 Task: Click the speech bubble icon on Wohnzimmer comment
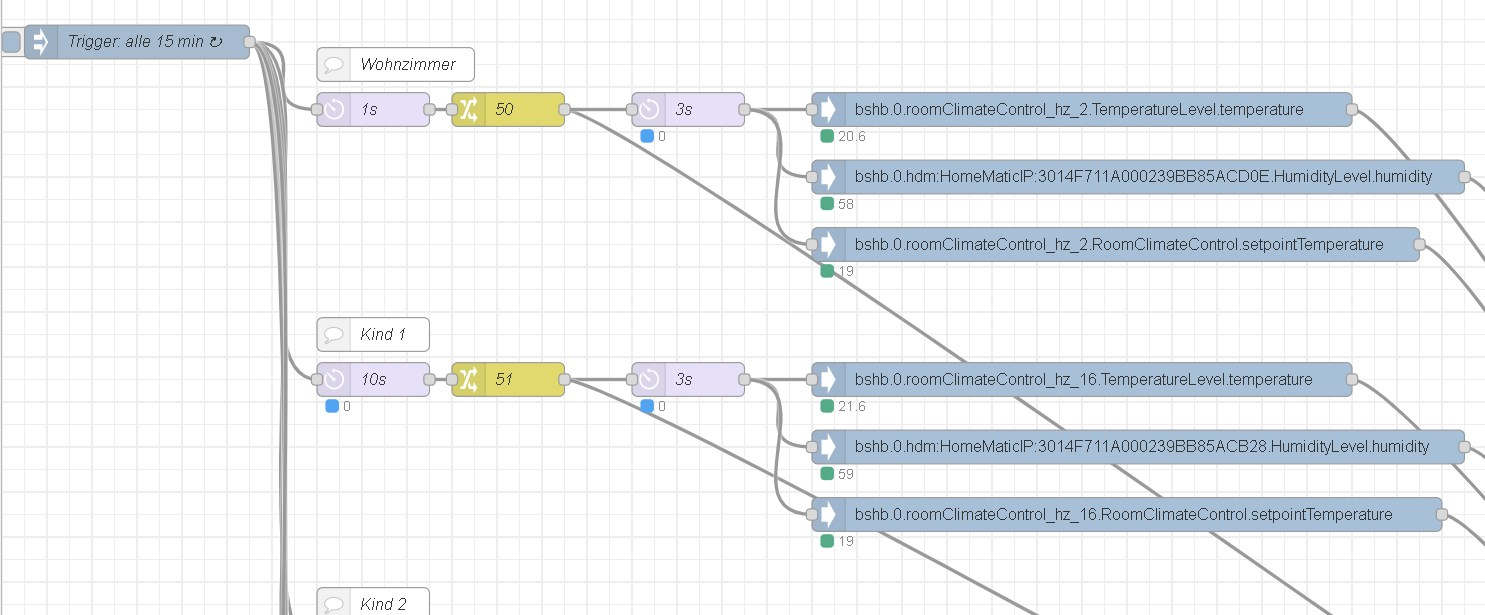point(334,64)
